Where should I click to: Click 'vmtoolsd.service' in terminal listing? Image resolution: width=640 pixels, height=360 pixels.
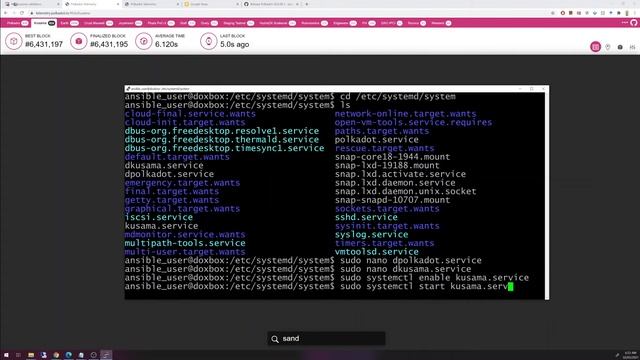(x=376, y=251)
